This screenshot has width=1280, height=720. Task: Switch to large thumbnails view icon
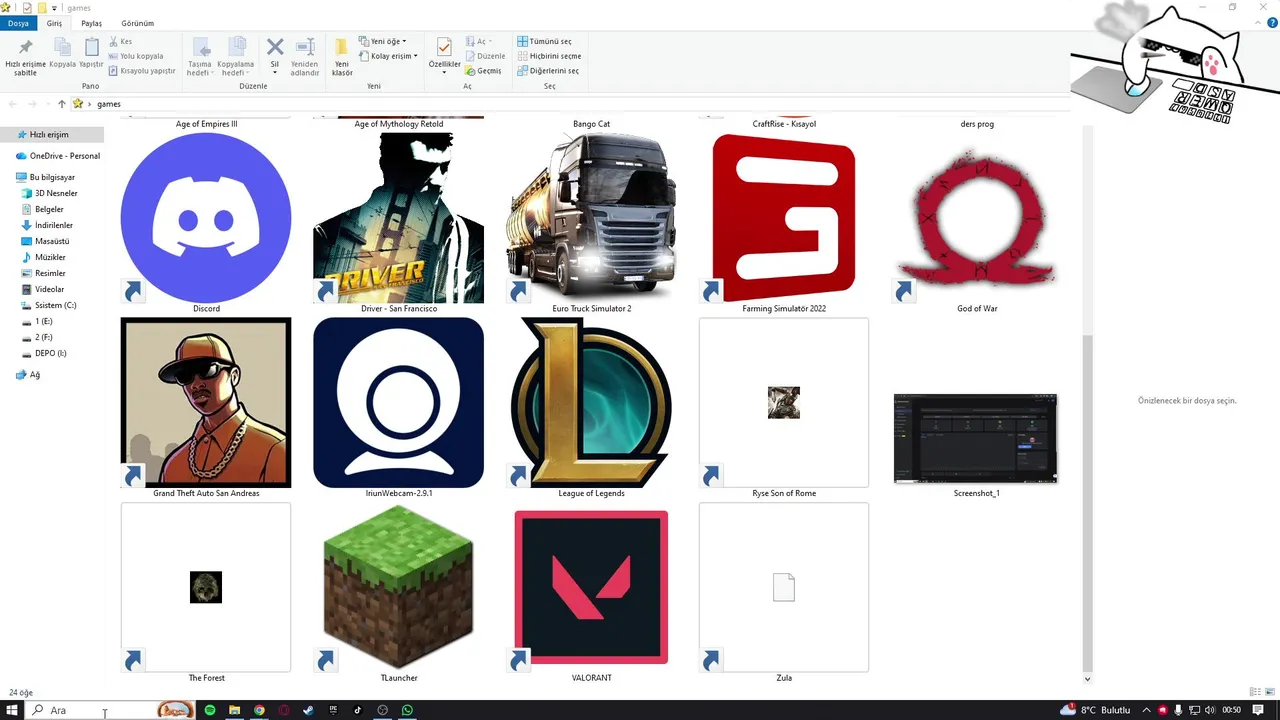[x=1269, y=692]
